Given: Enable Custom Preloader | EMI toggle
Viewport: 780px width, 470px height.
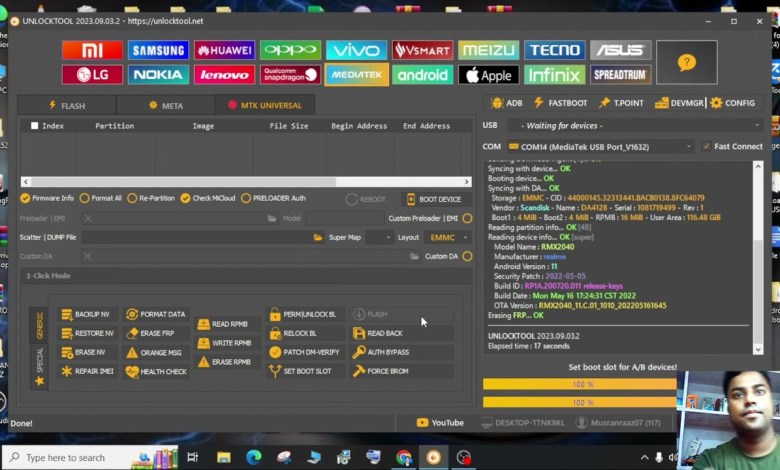Looking at the screenshot, I should pyautogui.click(x=467, y=218).
